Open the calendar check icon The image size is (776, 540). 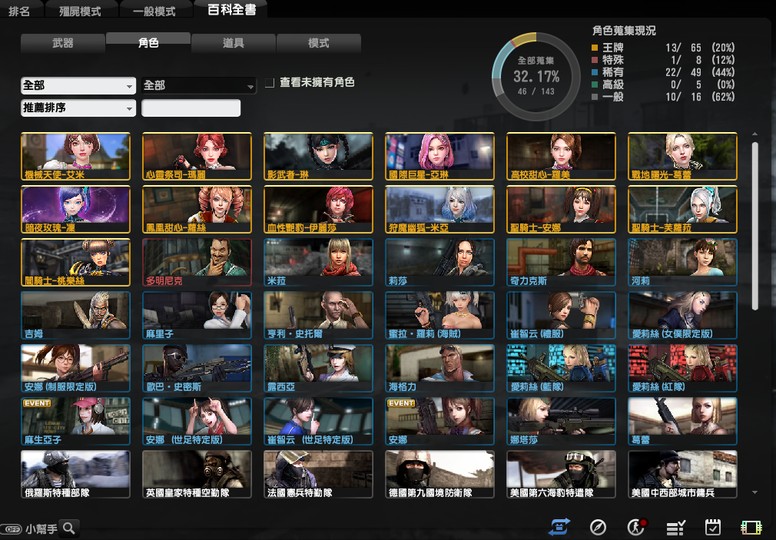tap(713, 527)
